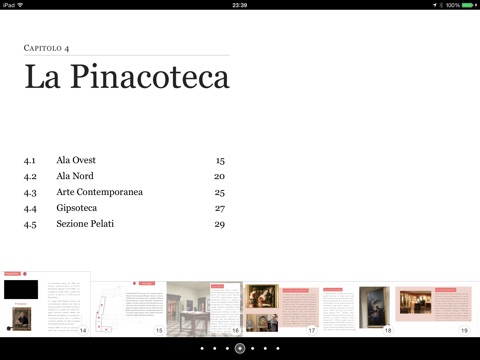
Task: Open section 4.3 Arte Contemporanea
Action: (x=124, y=192)
